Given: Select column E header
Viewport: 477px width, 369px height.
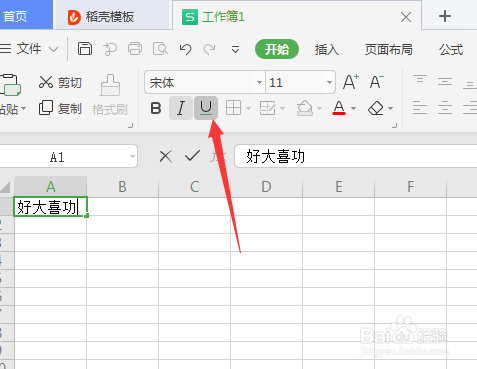Looking at the screenshot, I should point(338,187).
